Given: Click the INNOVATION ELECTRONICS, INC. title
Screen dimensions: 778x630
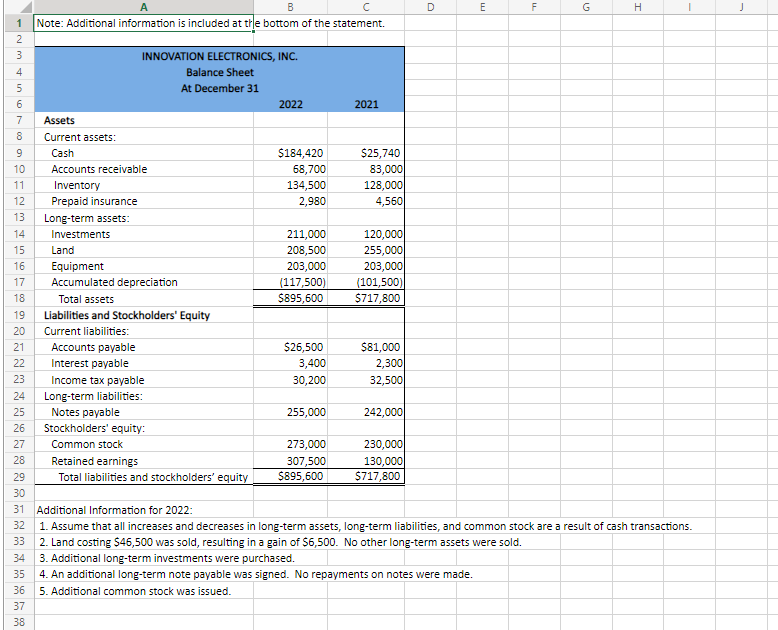Looking at the screenshot, I should click(220, 57).
